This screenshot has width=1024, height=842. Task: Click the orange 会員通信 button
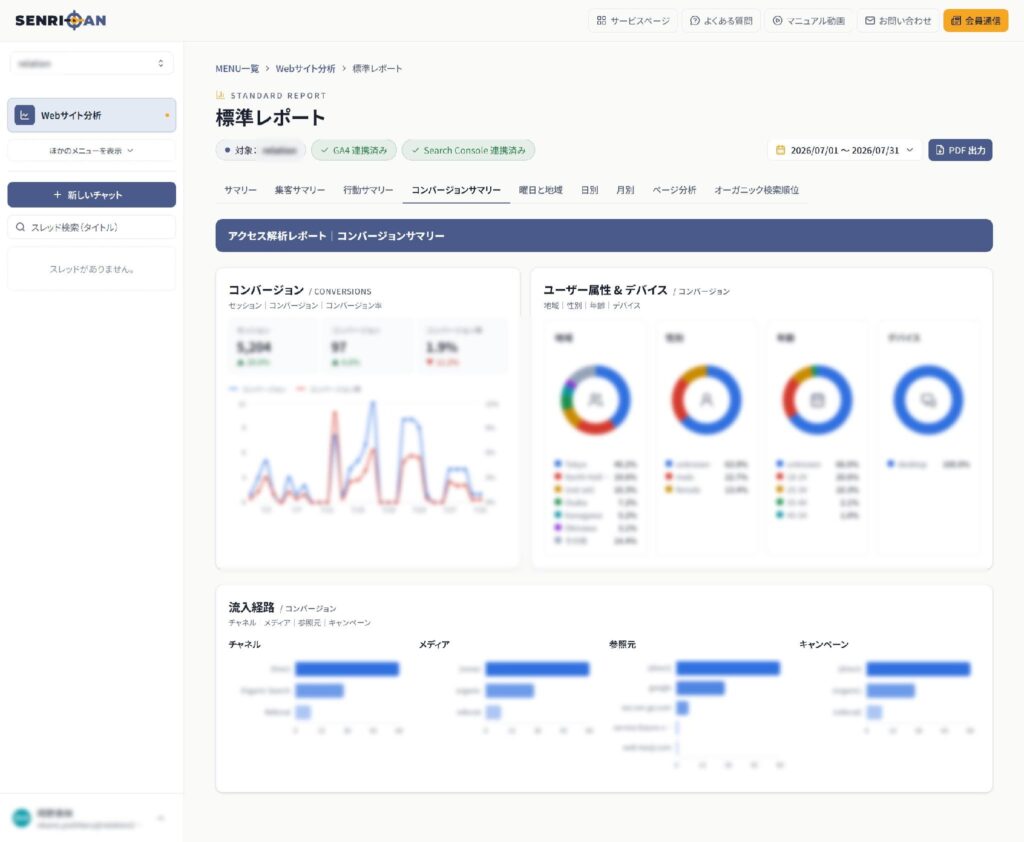pos(976,21)
